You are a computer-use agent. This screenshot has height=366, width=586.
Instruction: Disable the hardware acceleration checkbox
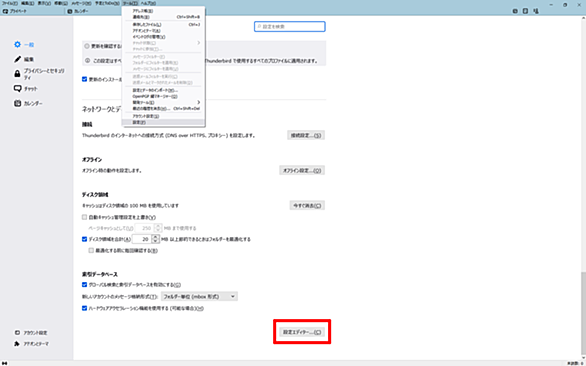84,308
